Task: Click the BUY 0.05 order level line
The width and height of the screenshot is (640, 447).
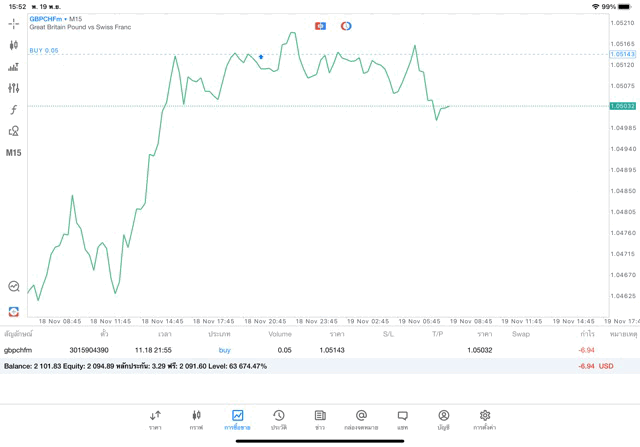Action: pyautogui.click(x=44, y=50)
